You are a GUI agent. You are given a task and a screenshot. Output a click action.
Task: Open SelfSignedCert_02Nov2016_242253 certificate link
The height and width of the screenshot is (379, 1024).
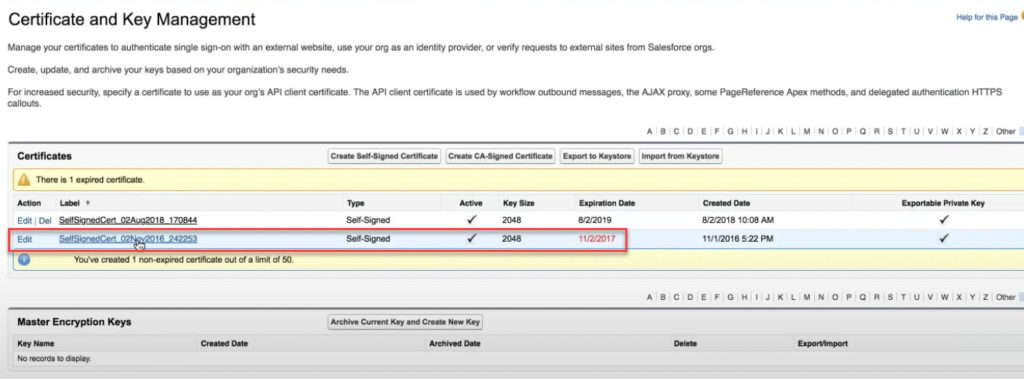(128, 239)
